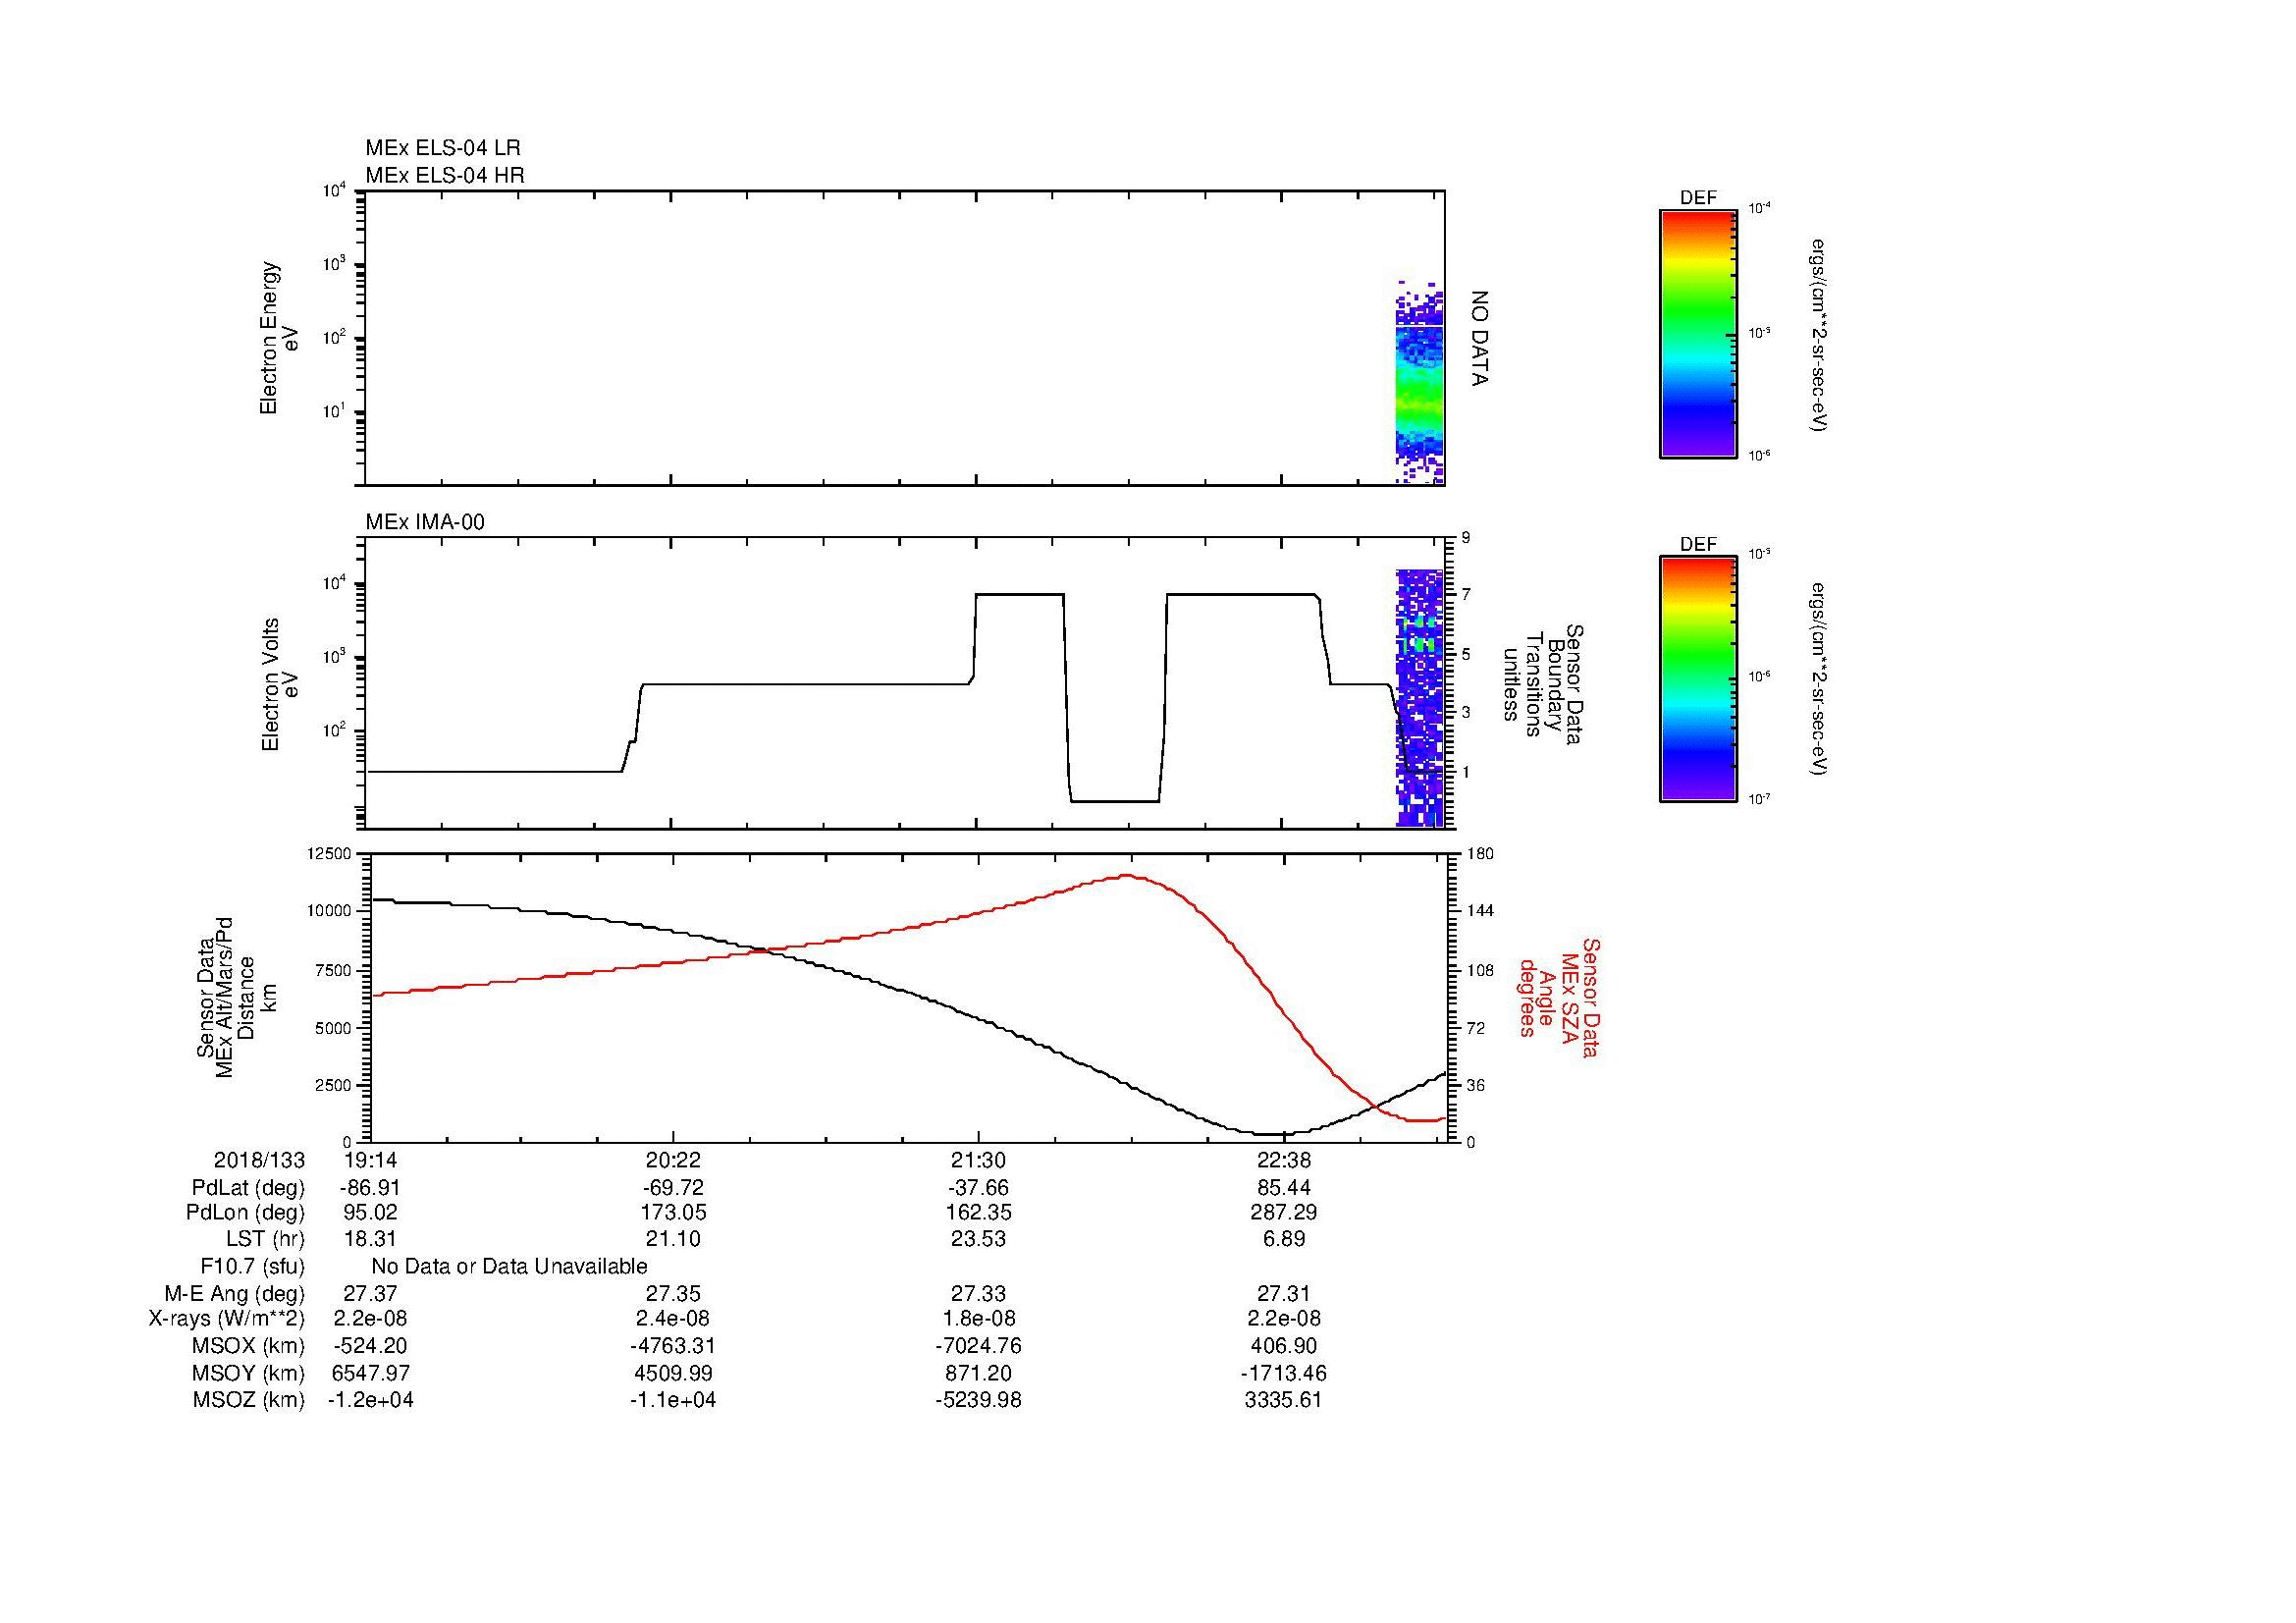Click the MSOY value '6547.97'
The width and height of the screenshot is (2296, 1623).
pos(371,1373)
